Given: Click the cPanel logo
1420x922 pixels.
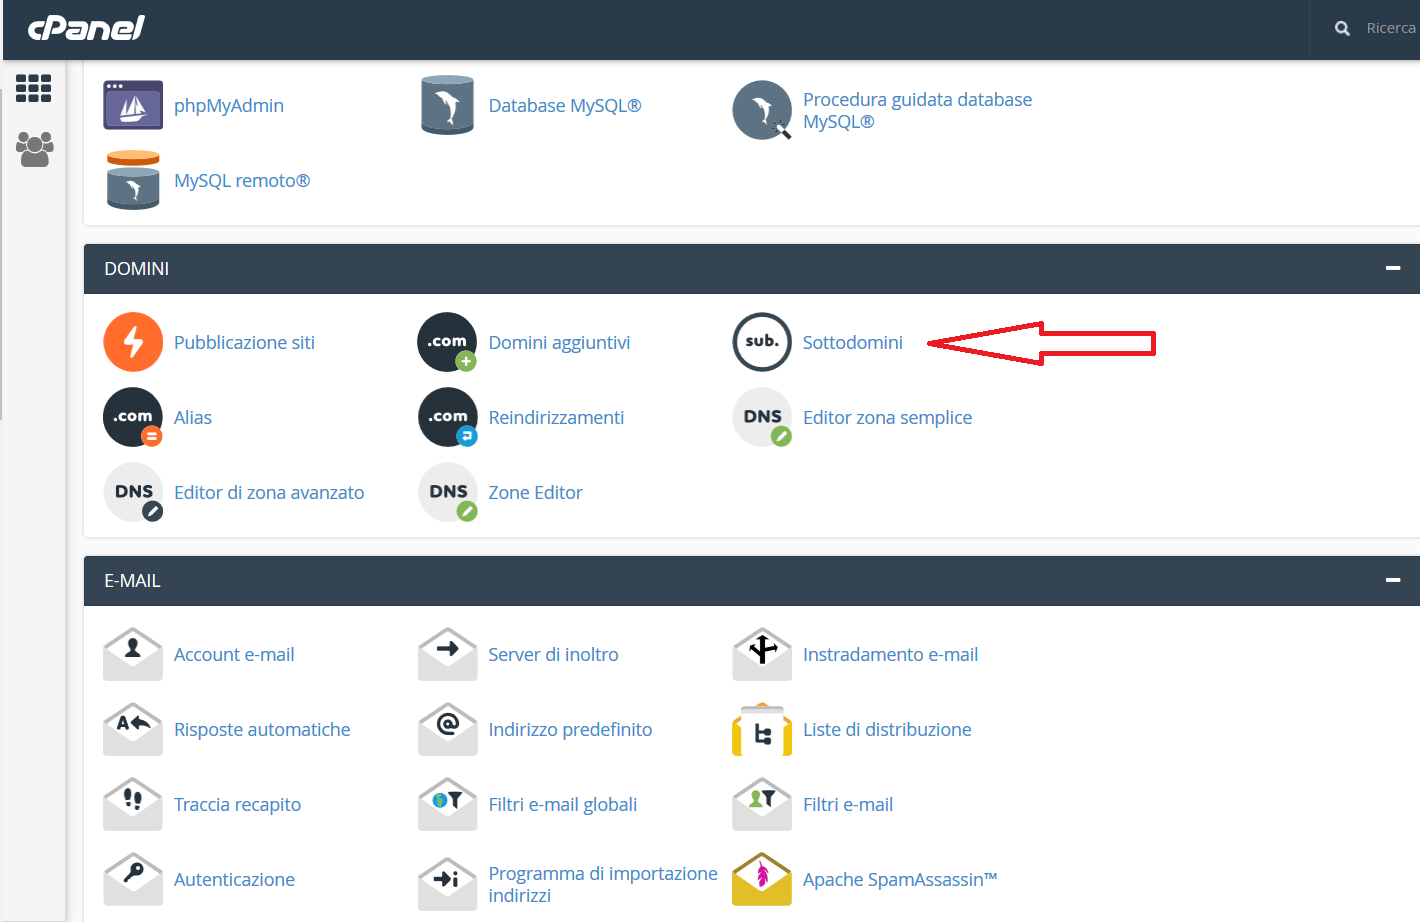Looking at the screenshot, I should point(86,27).
